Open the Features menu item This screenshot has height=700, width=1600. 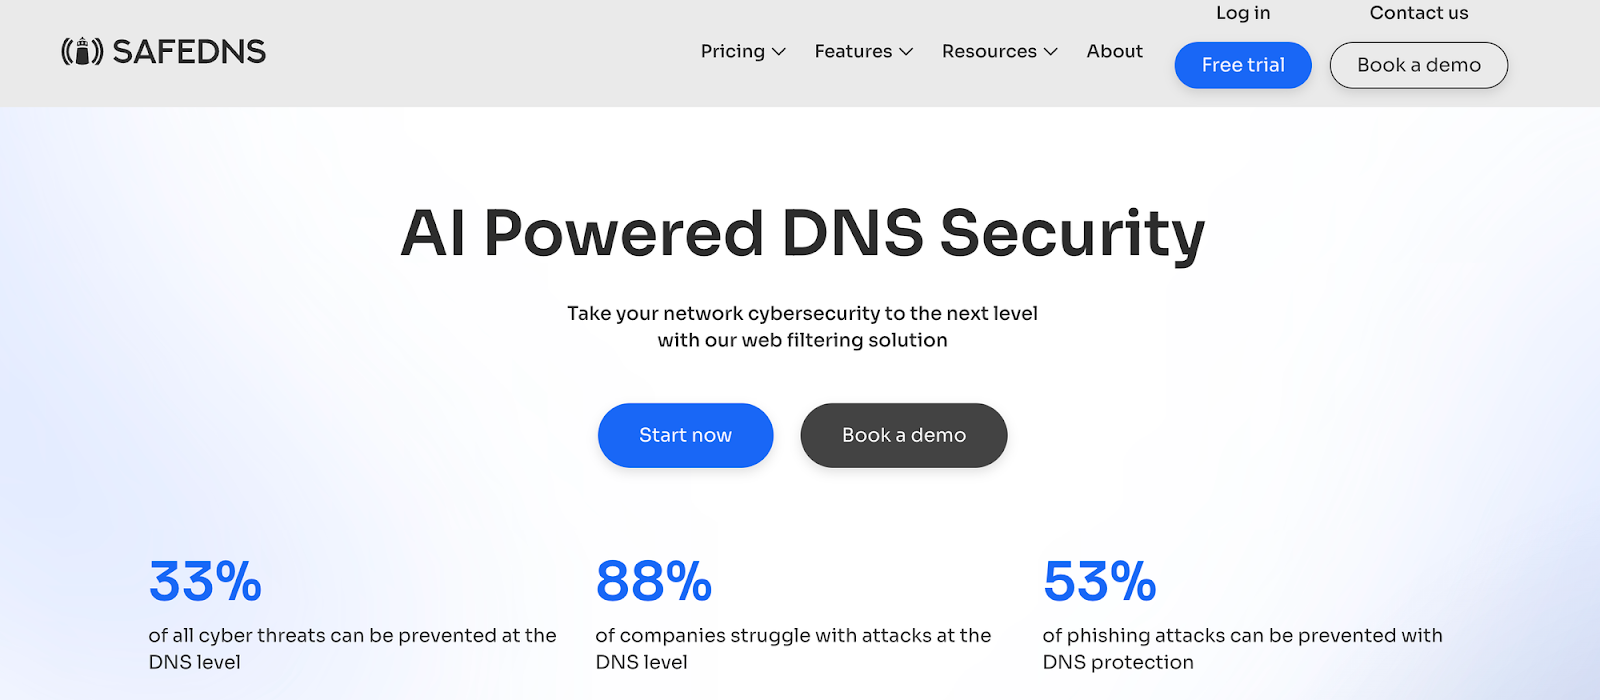pyautogui.click(x=853, y=51)
